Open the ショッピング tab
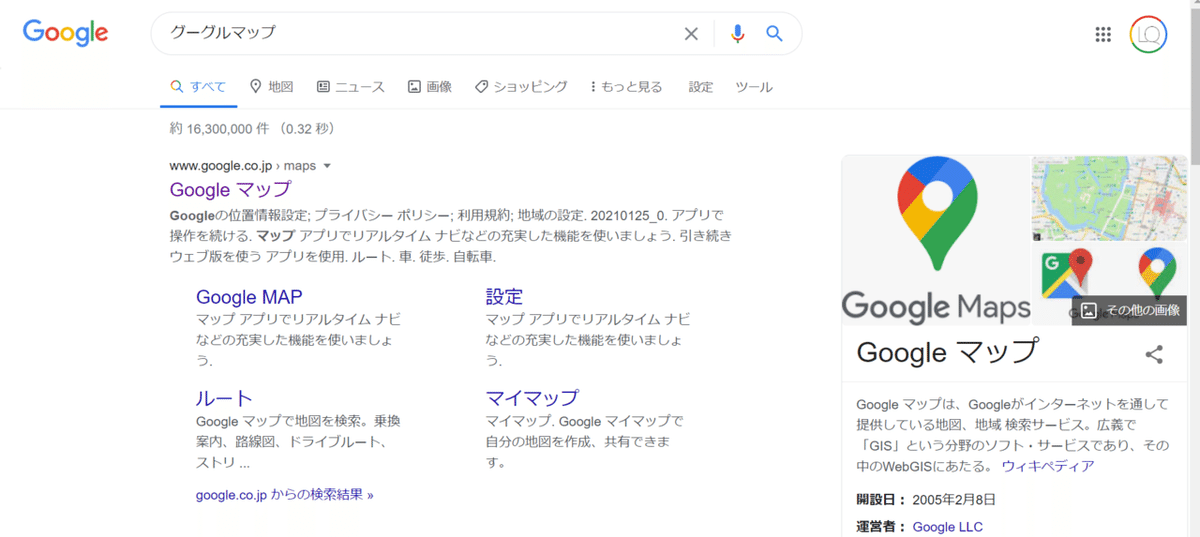Viewport: 1200px width, 537px height. [521, 87]
